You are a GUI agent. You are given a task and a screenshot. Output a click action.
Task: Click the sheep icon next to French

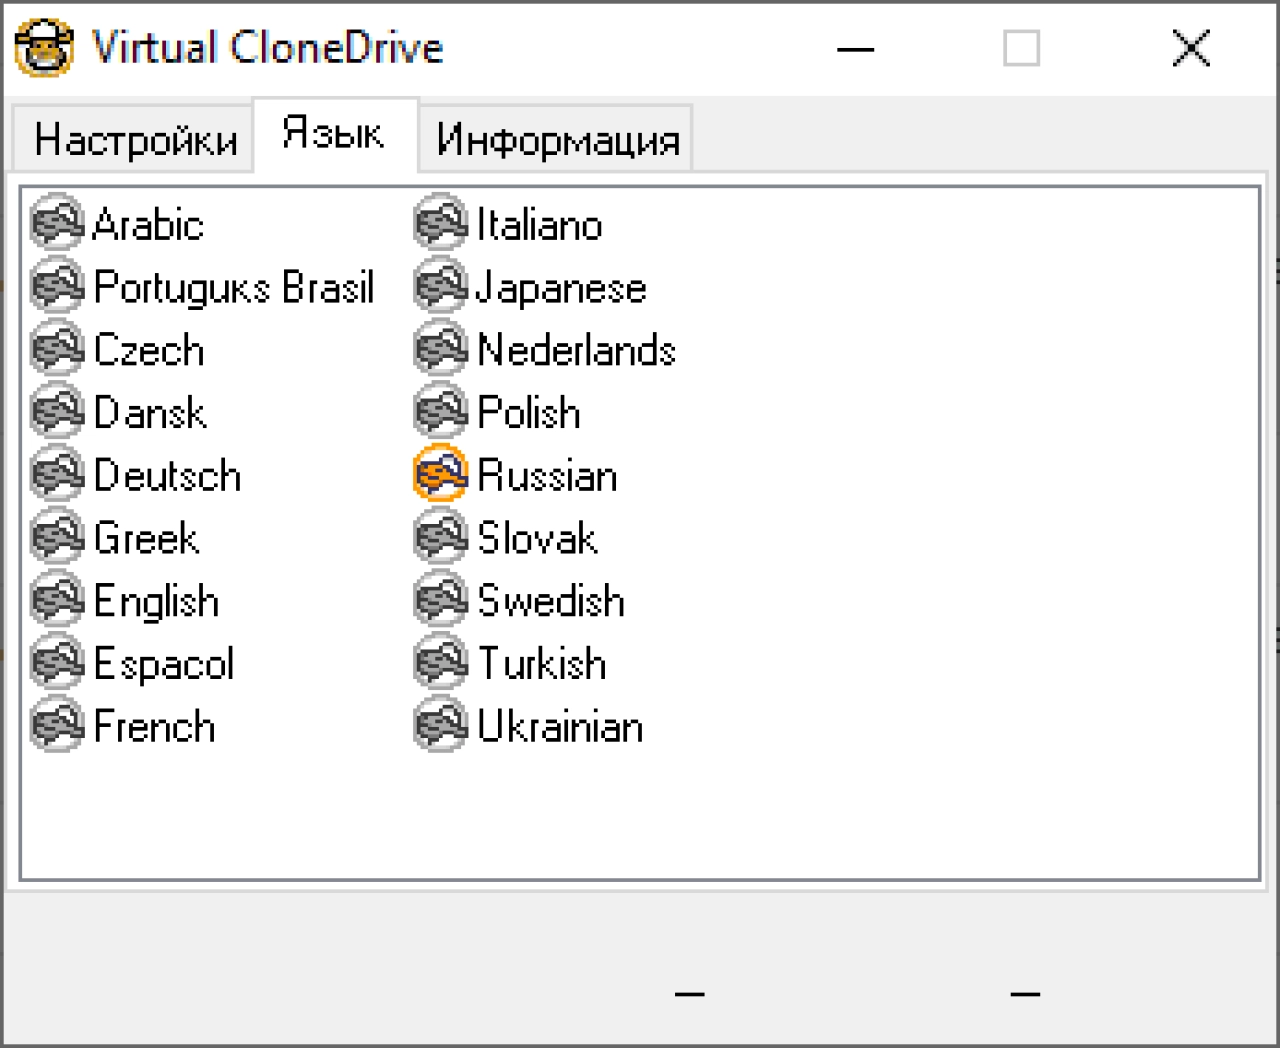point(57,725)
